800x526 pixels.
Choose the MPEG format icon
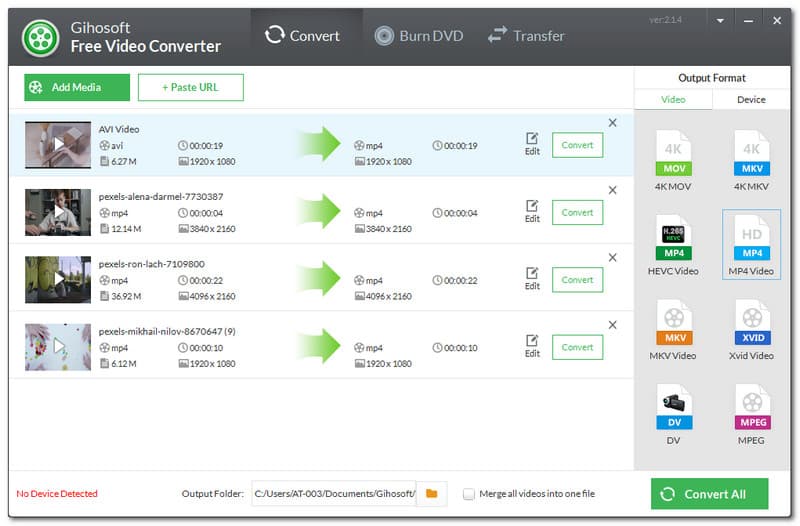click(x=751, y=408)
